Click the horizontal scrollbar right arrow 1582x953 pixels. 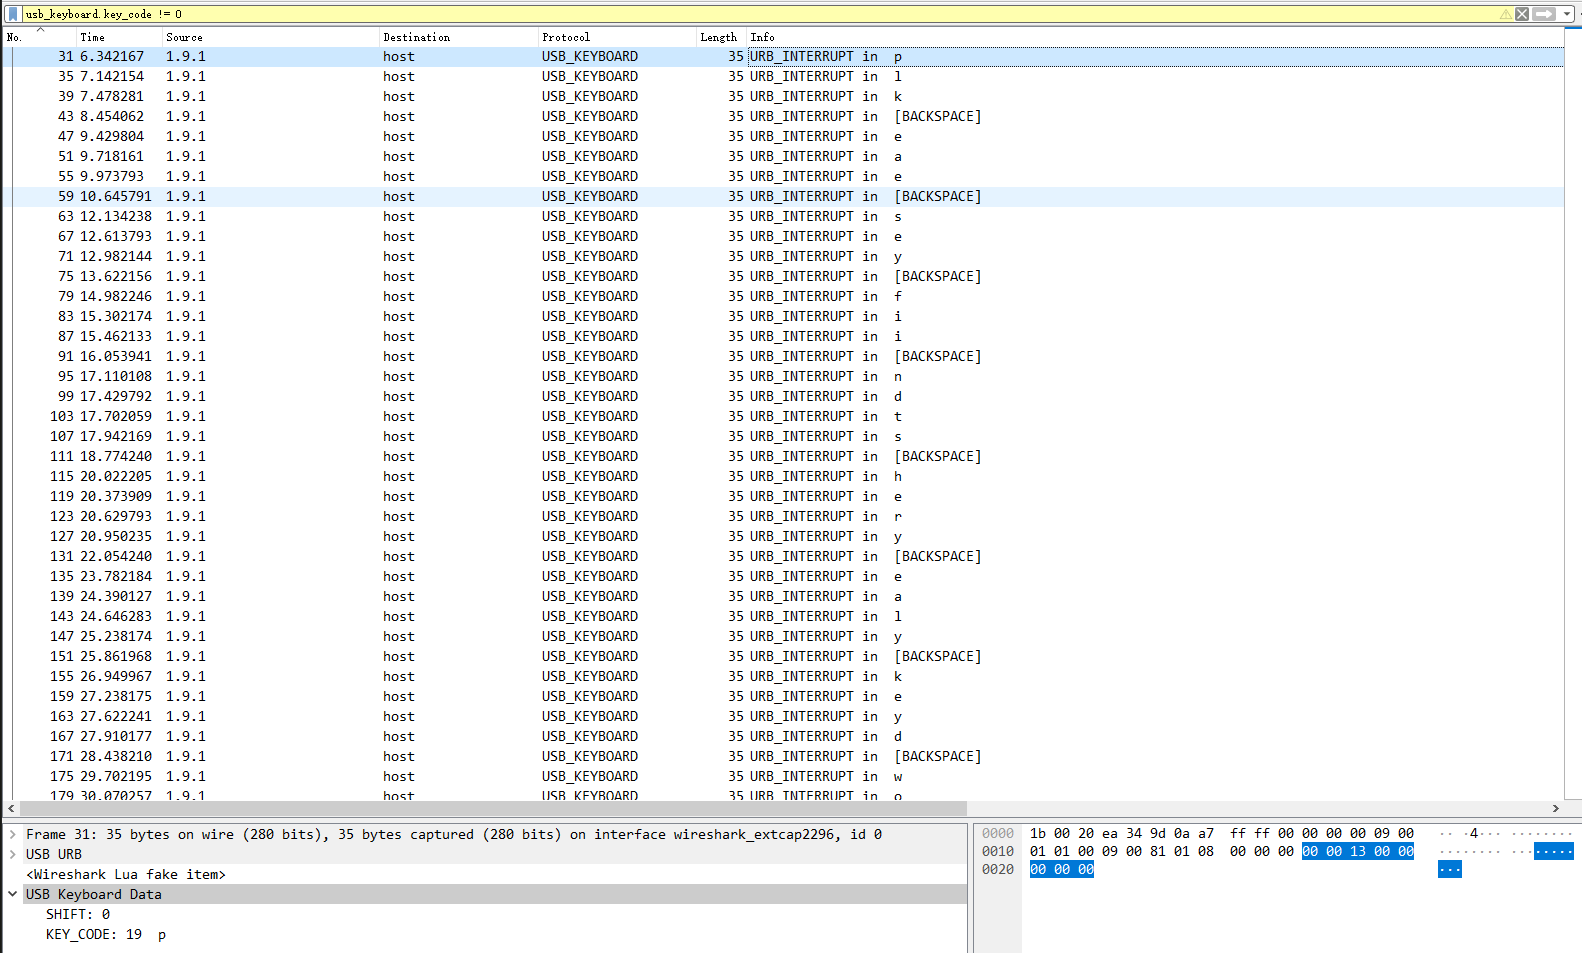pos(1556,808)
